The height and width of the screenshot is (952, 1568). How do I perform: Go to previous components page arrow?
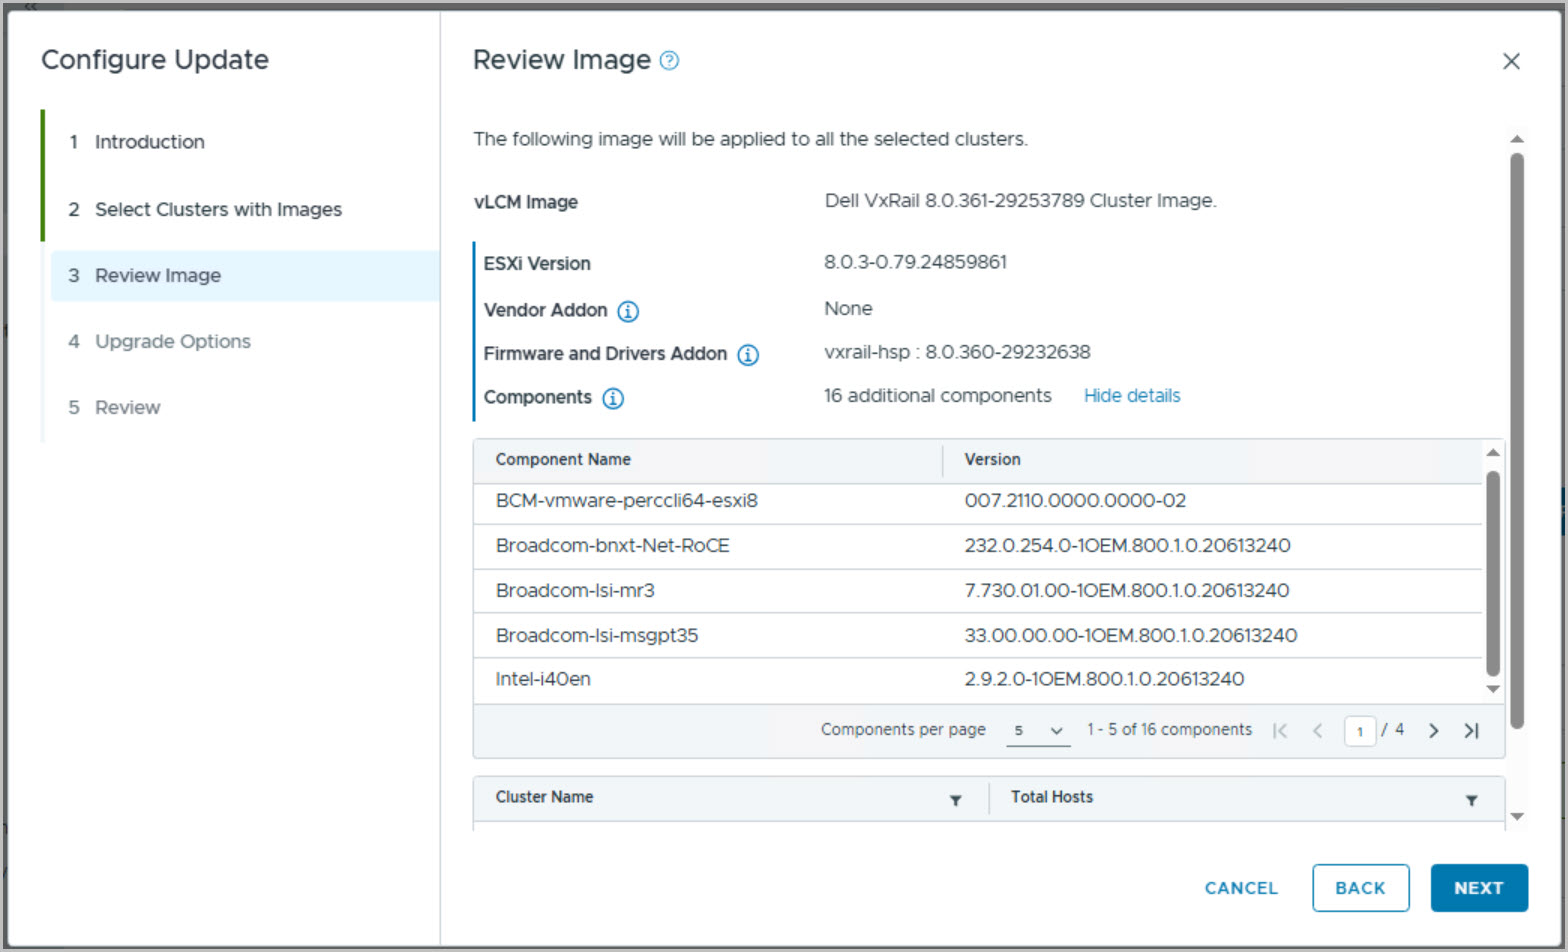1318,731
